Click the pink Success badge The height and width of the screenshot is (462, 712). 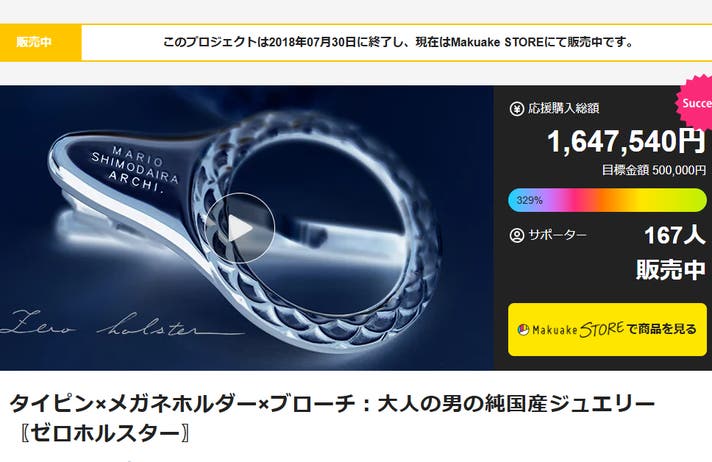point(694,103)
